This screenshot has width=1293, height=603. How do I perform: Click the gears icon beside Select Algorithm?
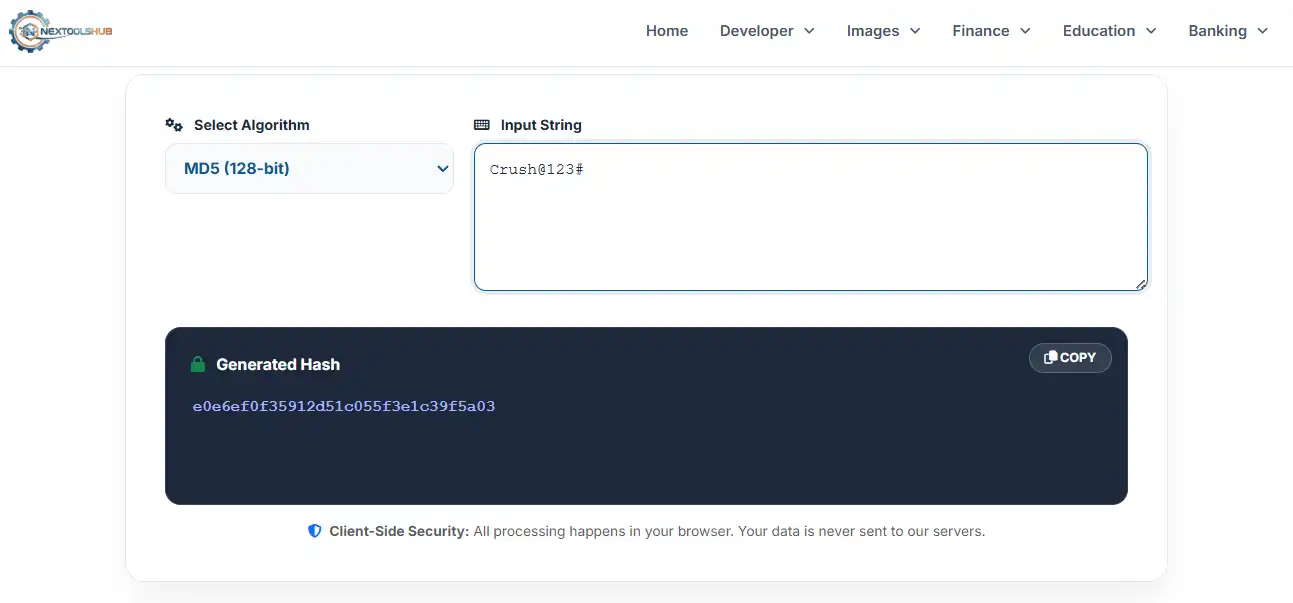(174, 124)
